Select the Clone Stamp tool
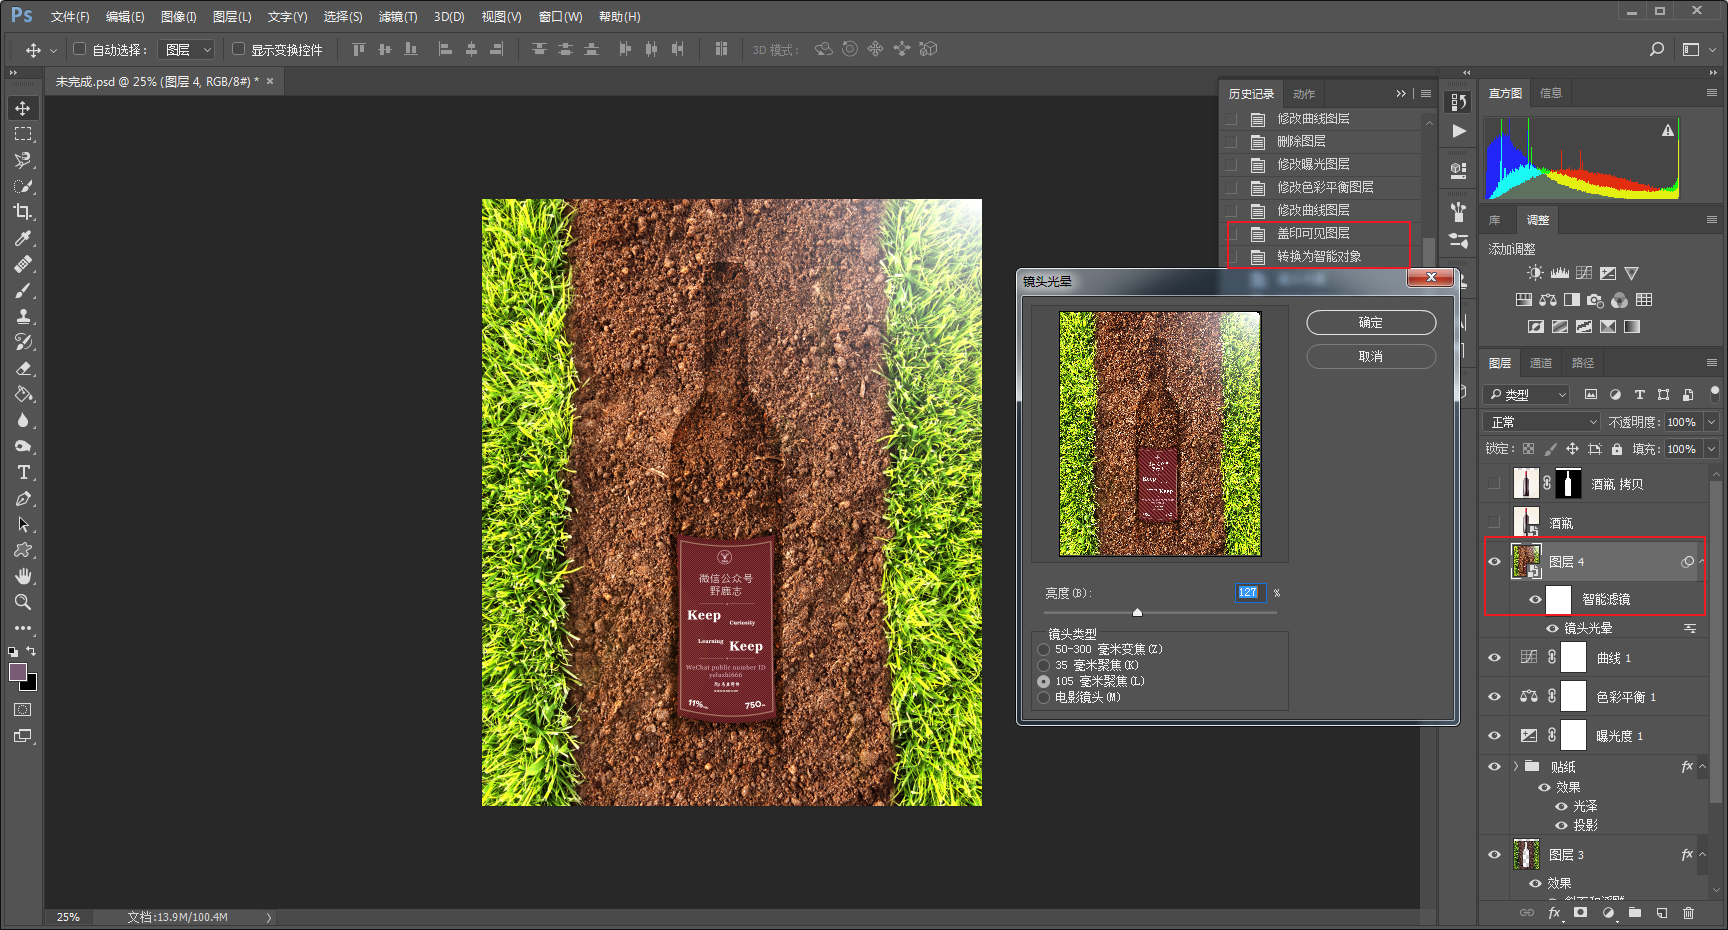This screenshot has width=1728, height=930. pyautogui.click(x=23, y=316)
